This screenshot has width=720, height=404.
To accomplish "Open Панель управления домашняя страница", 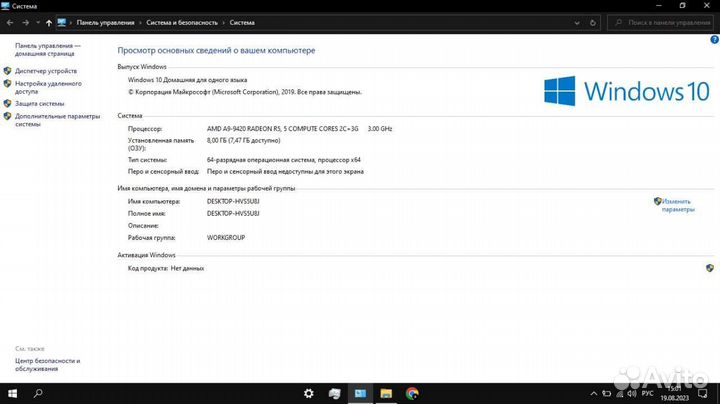I will 47,50.
